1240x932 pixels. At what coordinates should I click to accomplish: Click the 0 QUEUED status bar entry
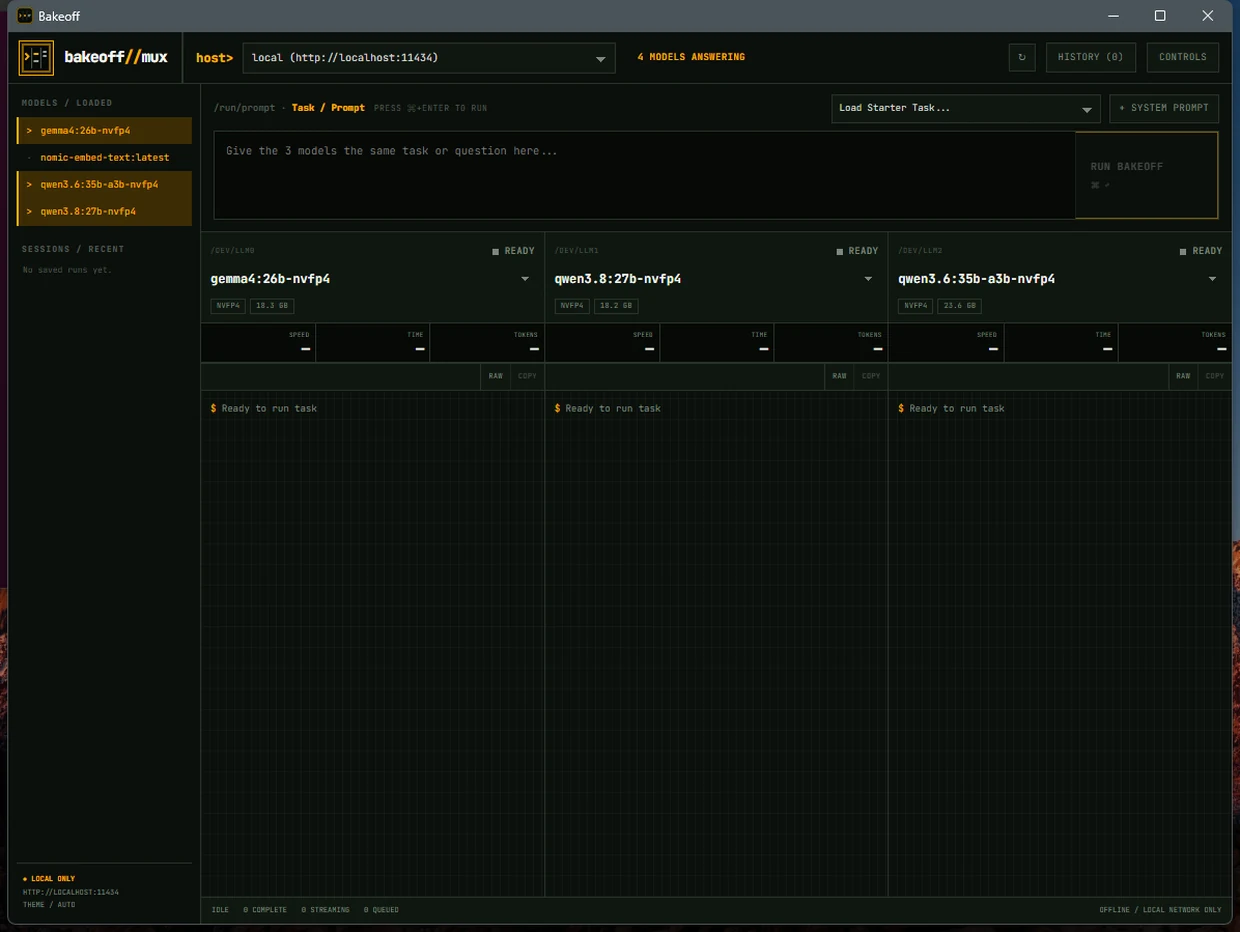click(381, 910)
